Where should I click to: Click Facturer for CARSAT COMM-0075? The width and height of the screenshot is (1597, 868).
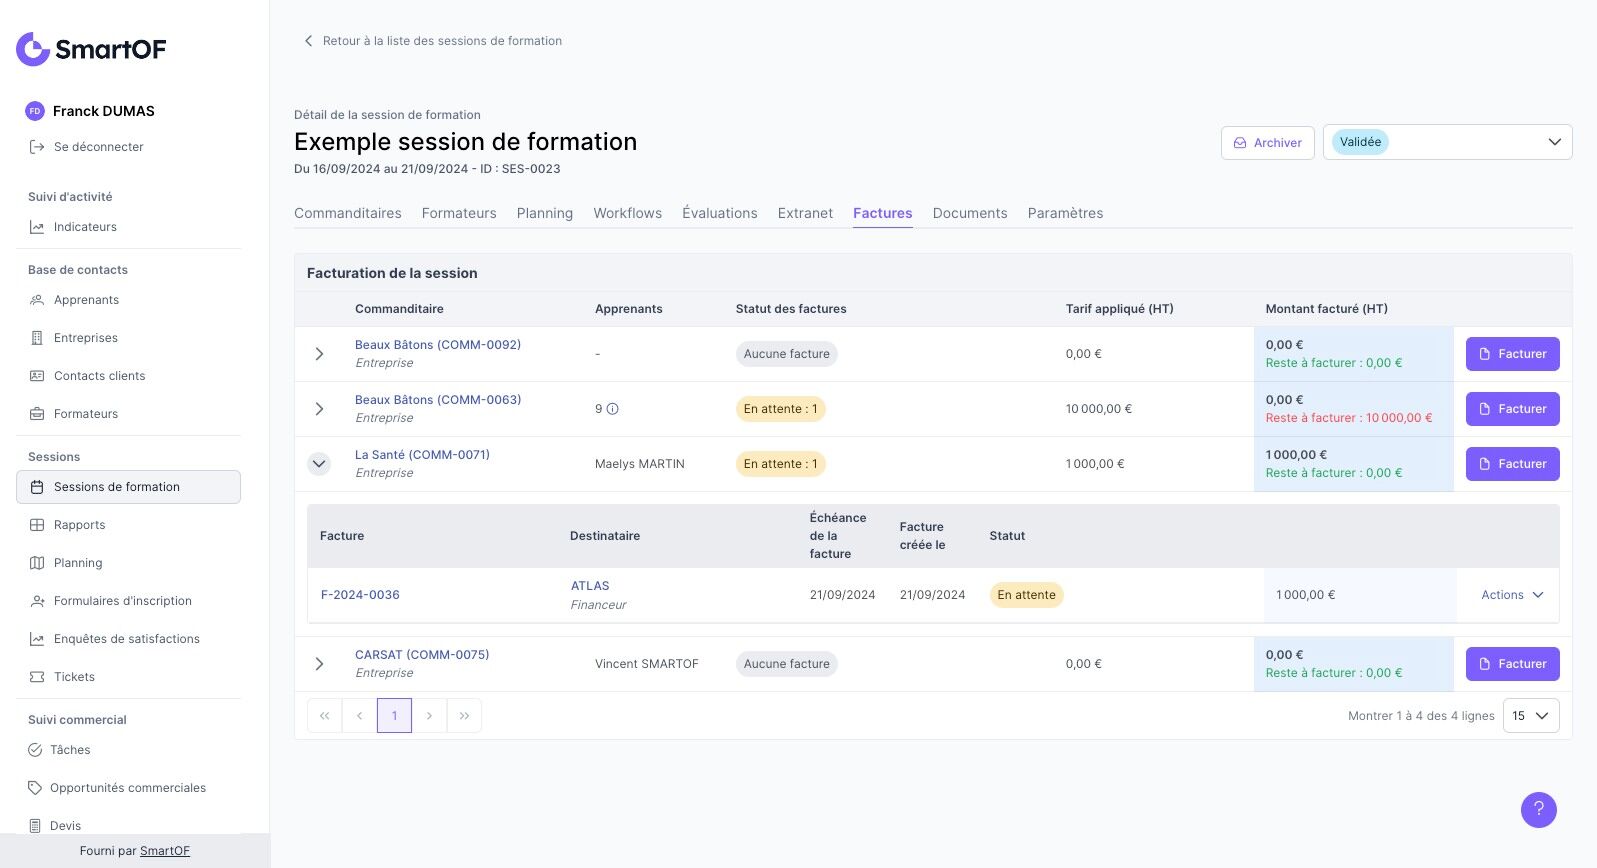click(x=1512, y=664)
